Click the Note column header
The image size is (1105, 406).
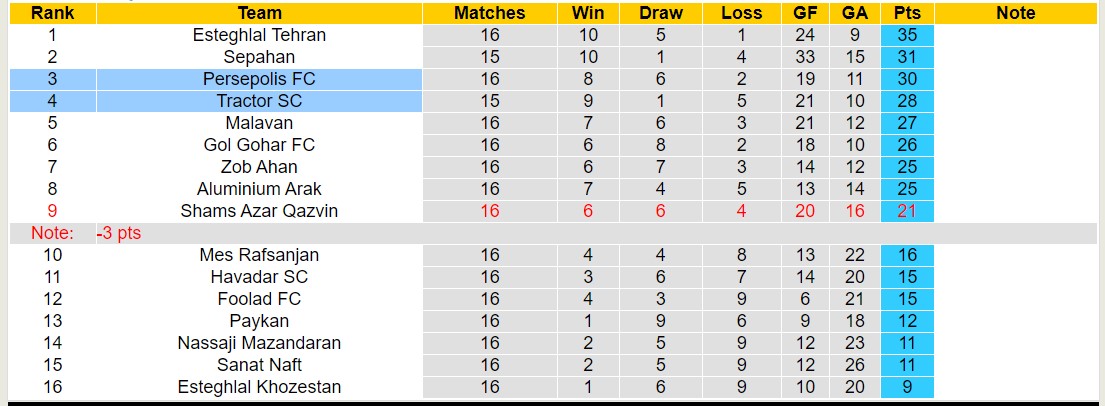[x=1016, y=13]
